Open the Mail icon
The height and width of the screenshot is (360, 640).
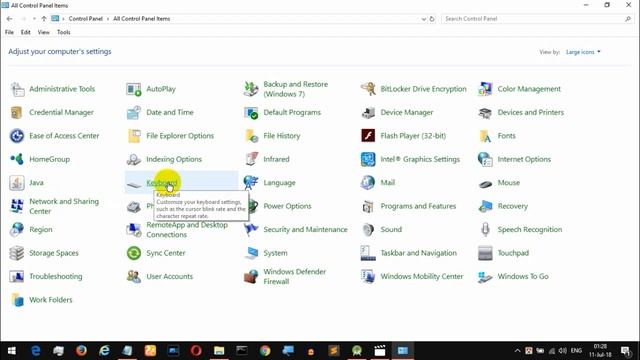[368, 182]
